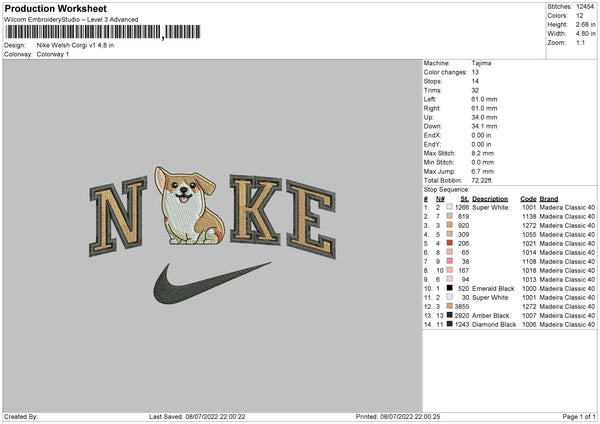
Task: Click the 'Emerald Black' description text
Action: click(493, 288)
